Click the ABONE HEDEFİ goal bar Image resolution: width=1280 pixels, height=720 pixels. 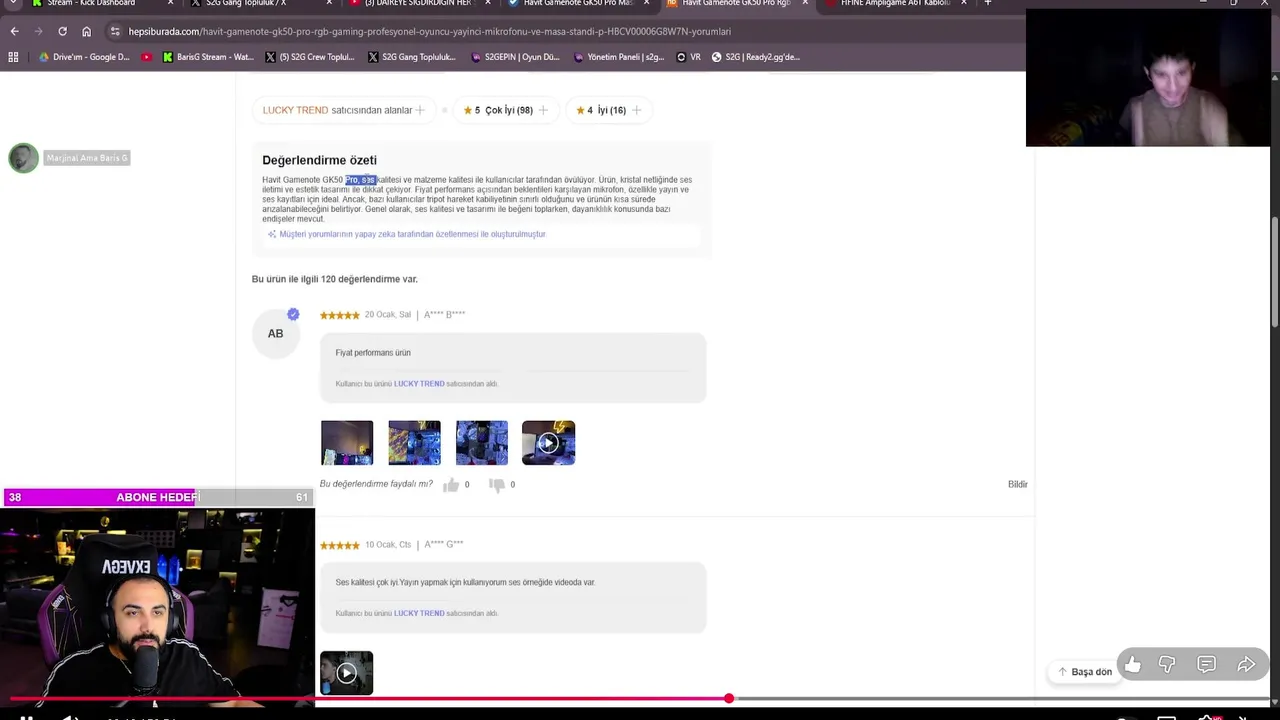(158, 497)
